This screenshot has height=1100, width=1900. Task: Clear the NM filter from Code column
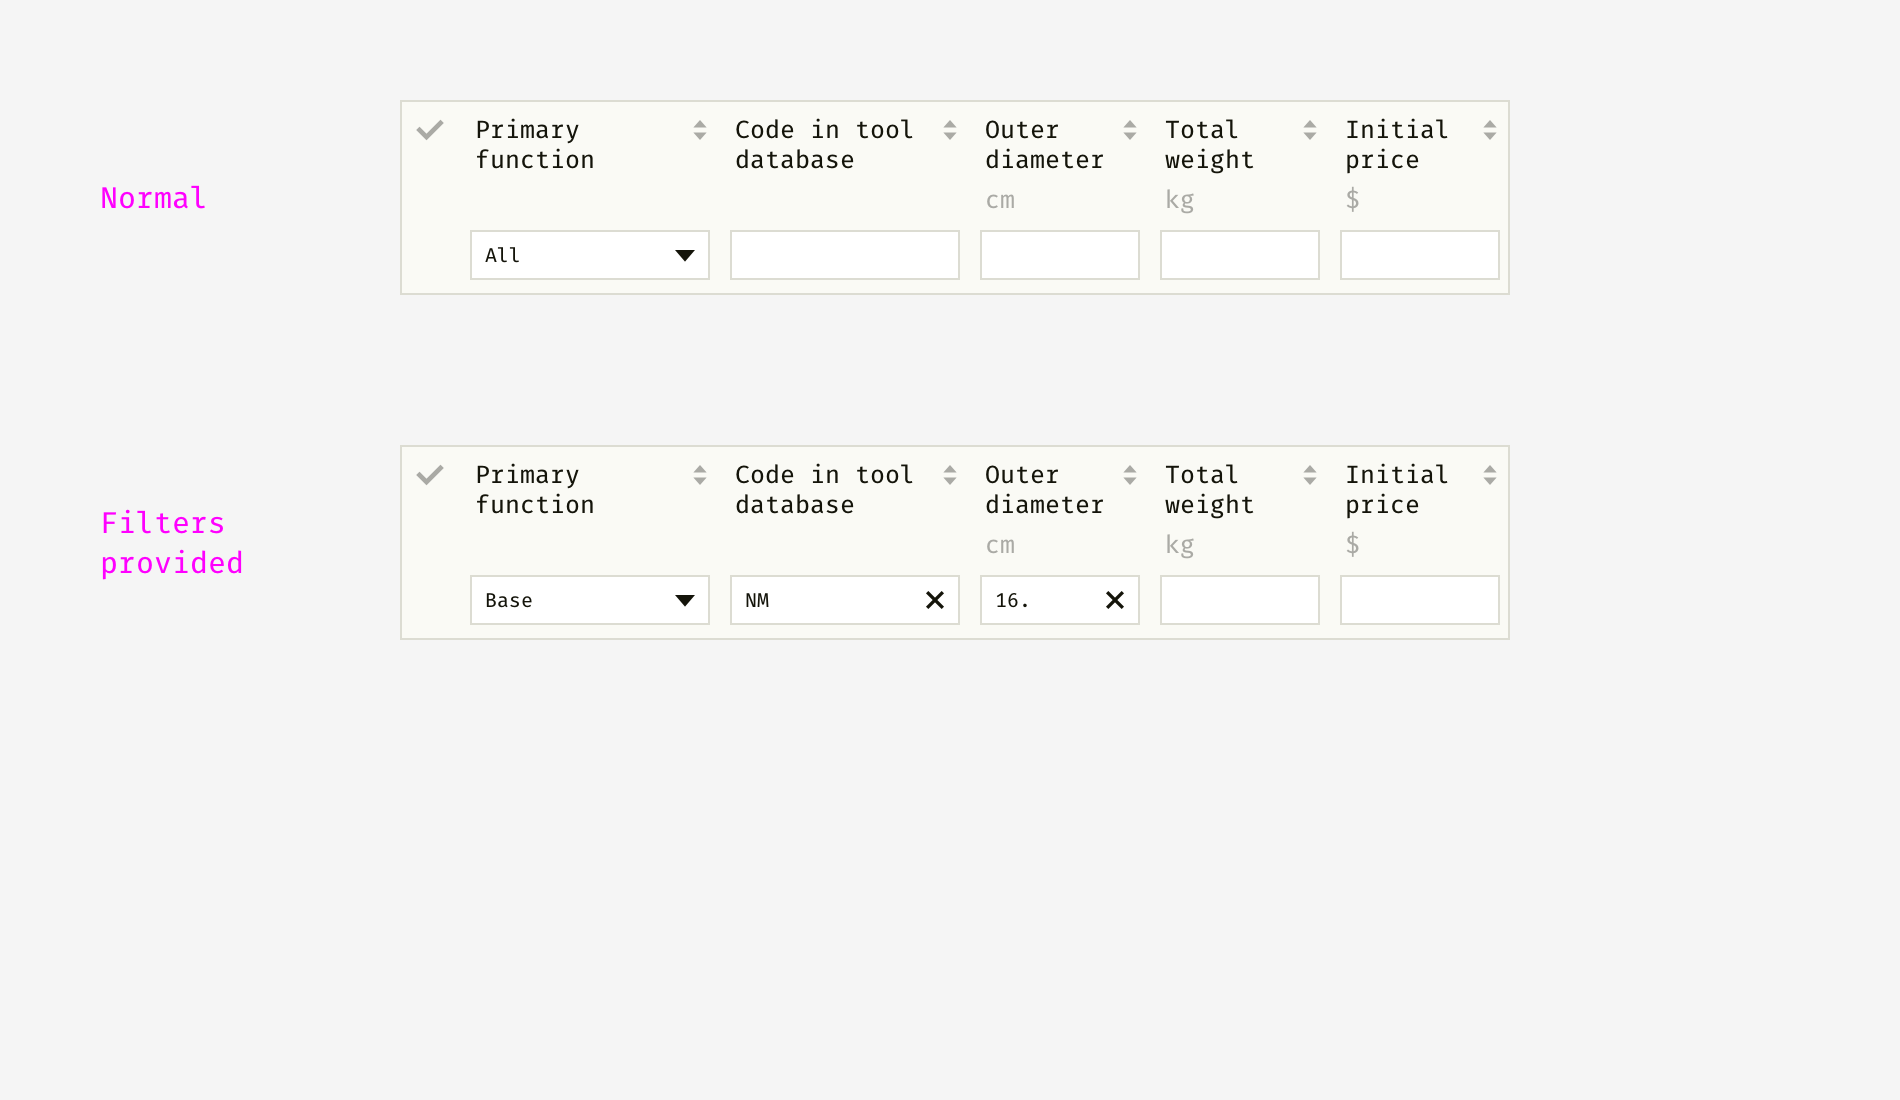coord(935,600)
